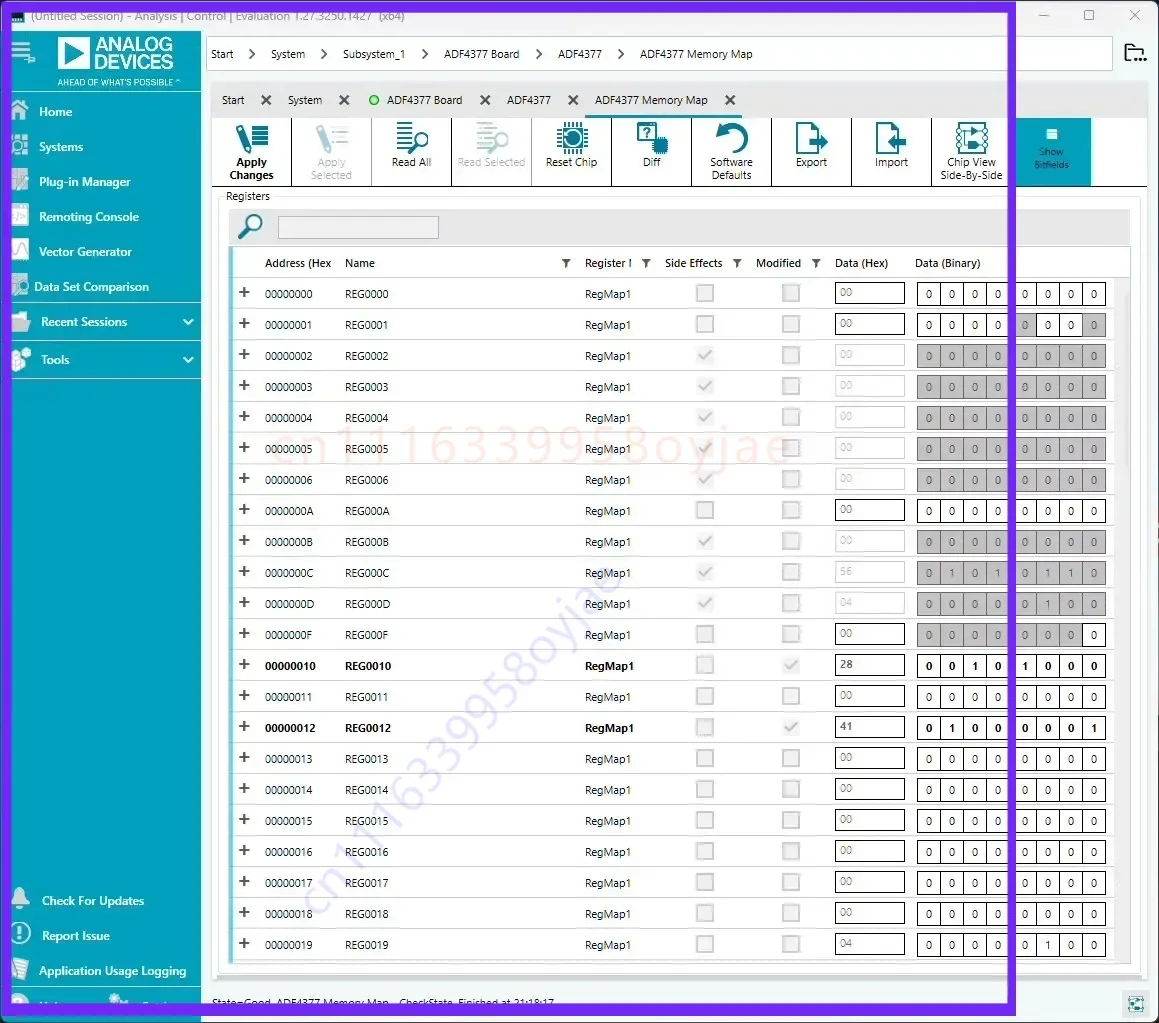
Task: Edit Data (Hex) field of REG0012
Action: click(x=869, y=727)
